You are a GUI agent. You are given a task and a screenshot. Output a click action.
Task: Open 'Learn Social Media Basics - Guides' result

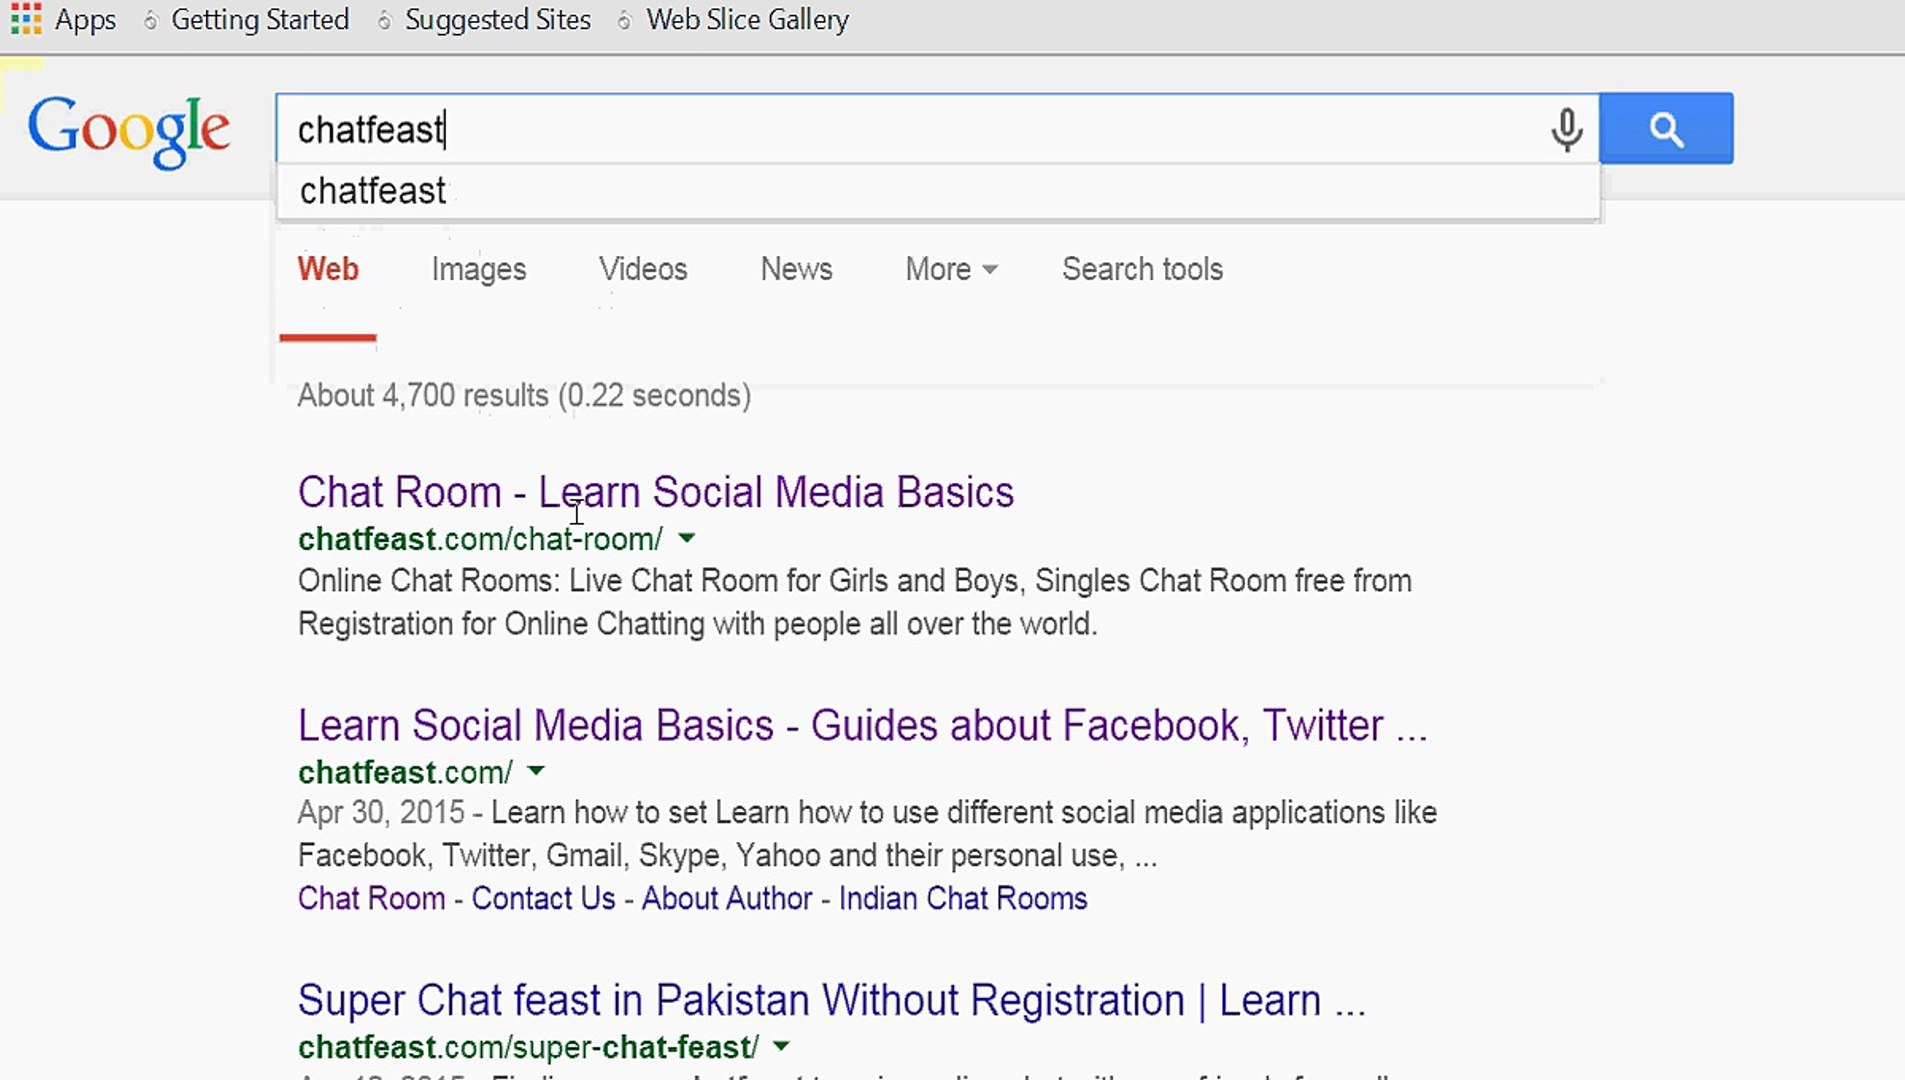tap(861, 725)
